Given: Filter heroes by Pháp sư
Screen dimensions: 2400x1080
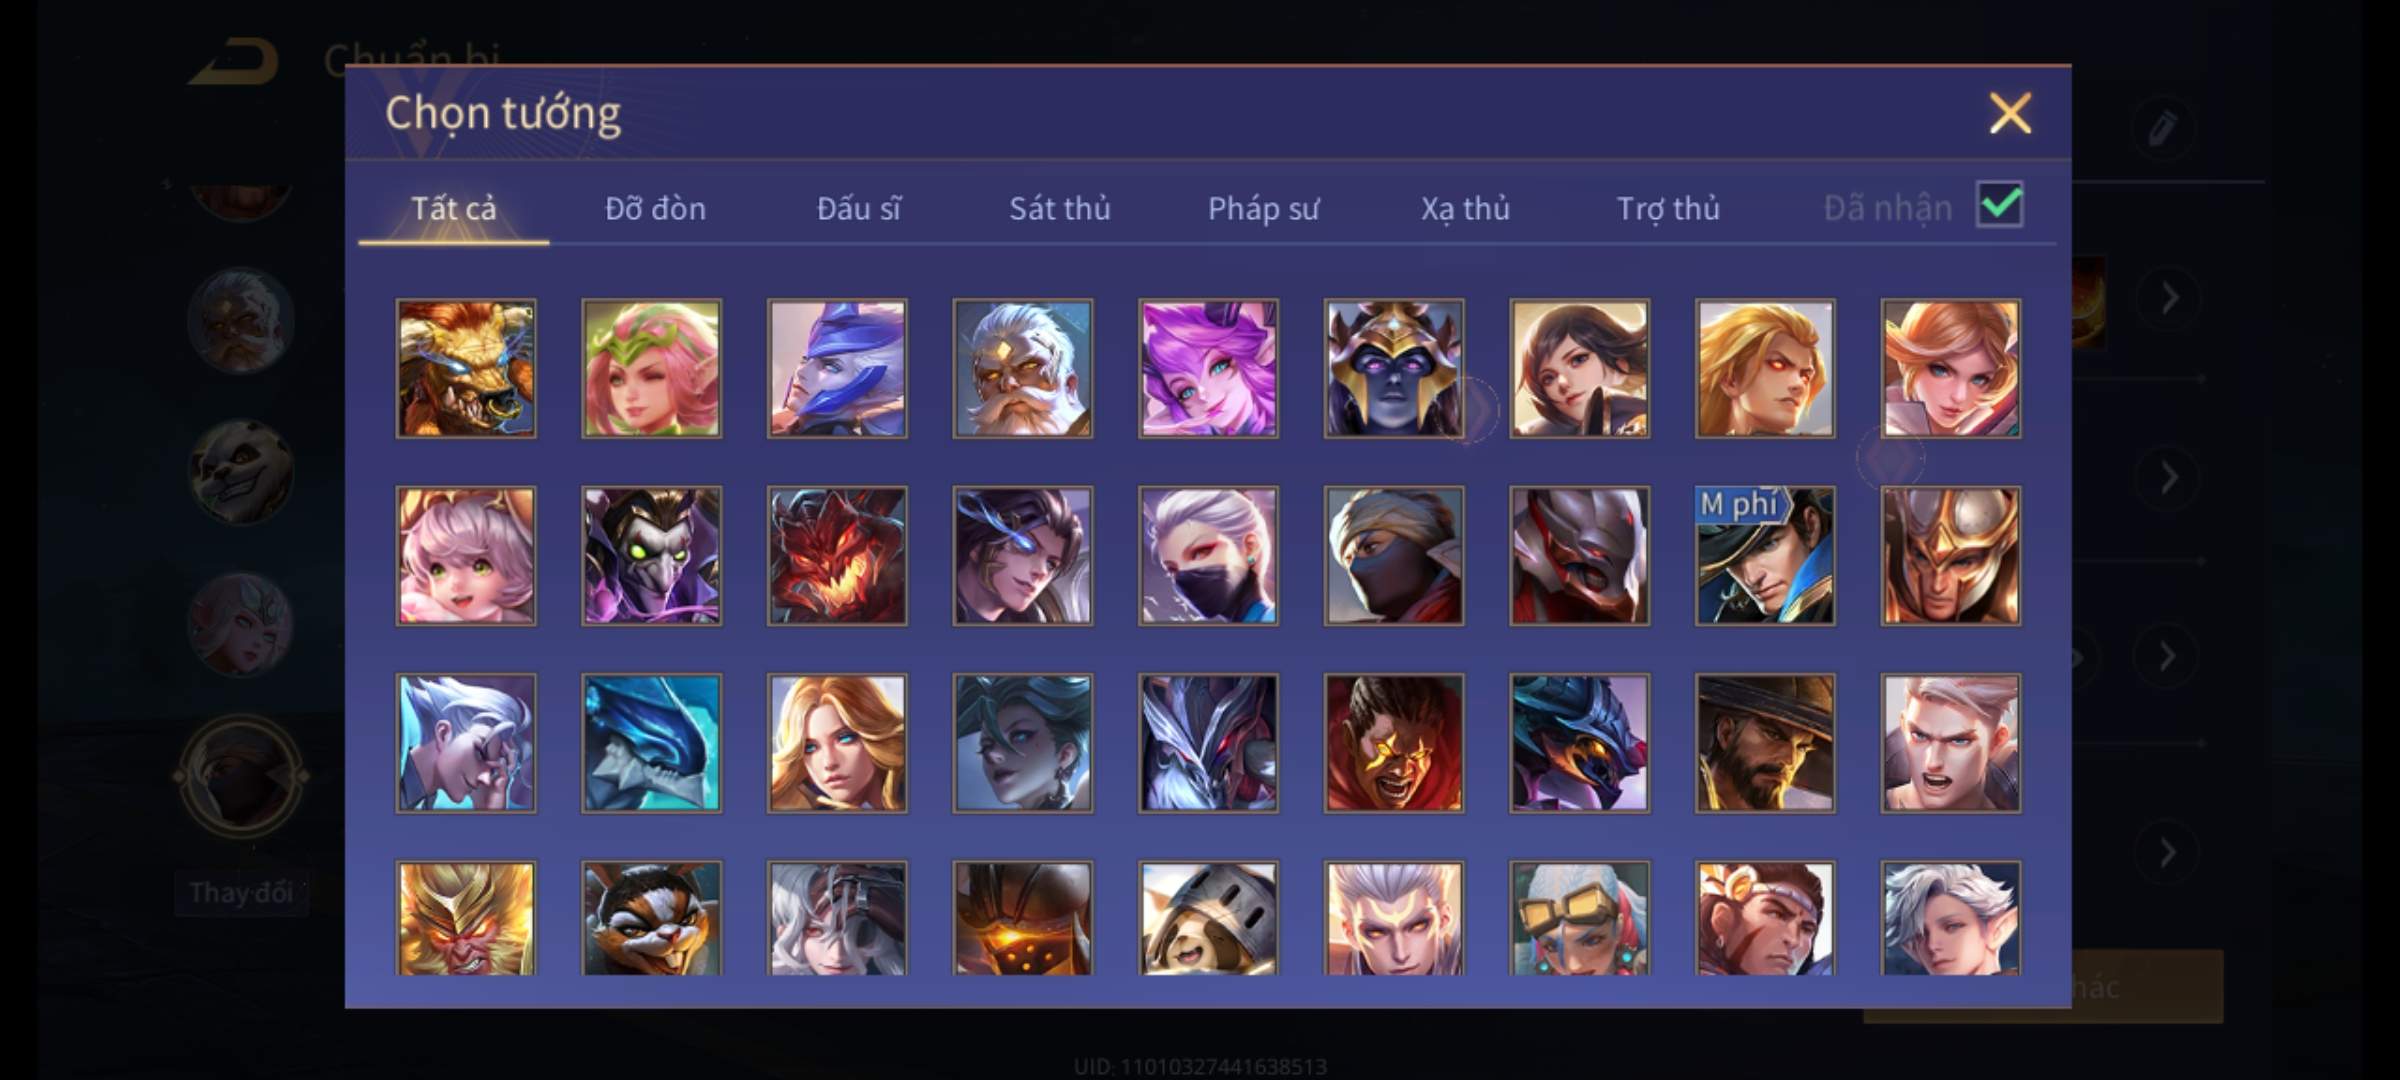Looking at the screenshot, I should point(1263,208).
